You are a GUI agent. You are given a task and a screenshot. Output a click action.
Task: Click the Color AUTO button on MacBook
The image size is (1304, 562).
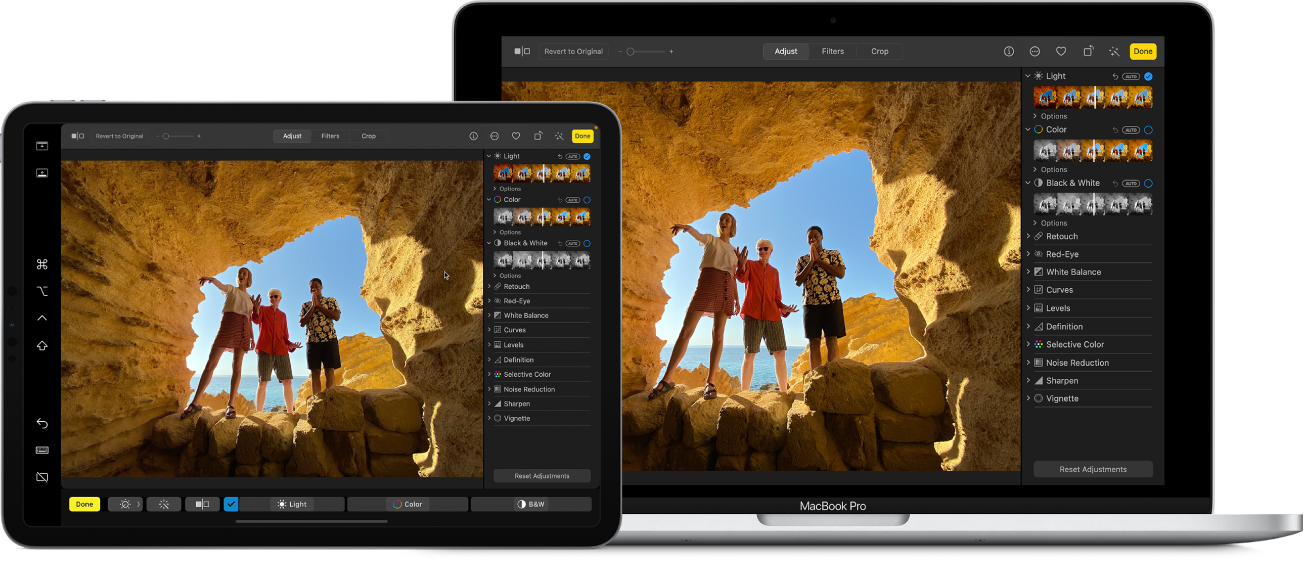pos(1131,130)
